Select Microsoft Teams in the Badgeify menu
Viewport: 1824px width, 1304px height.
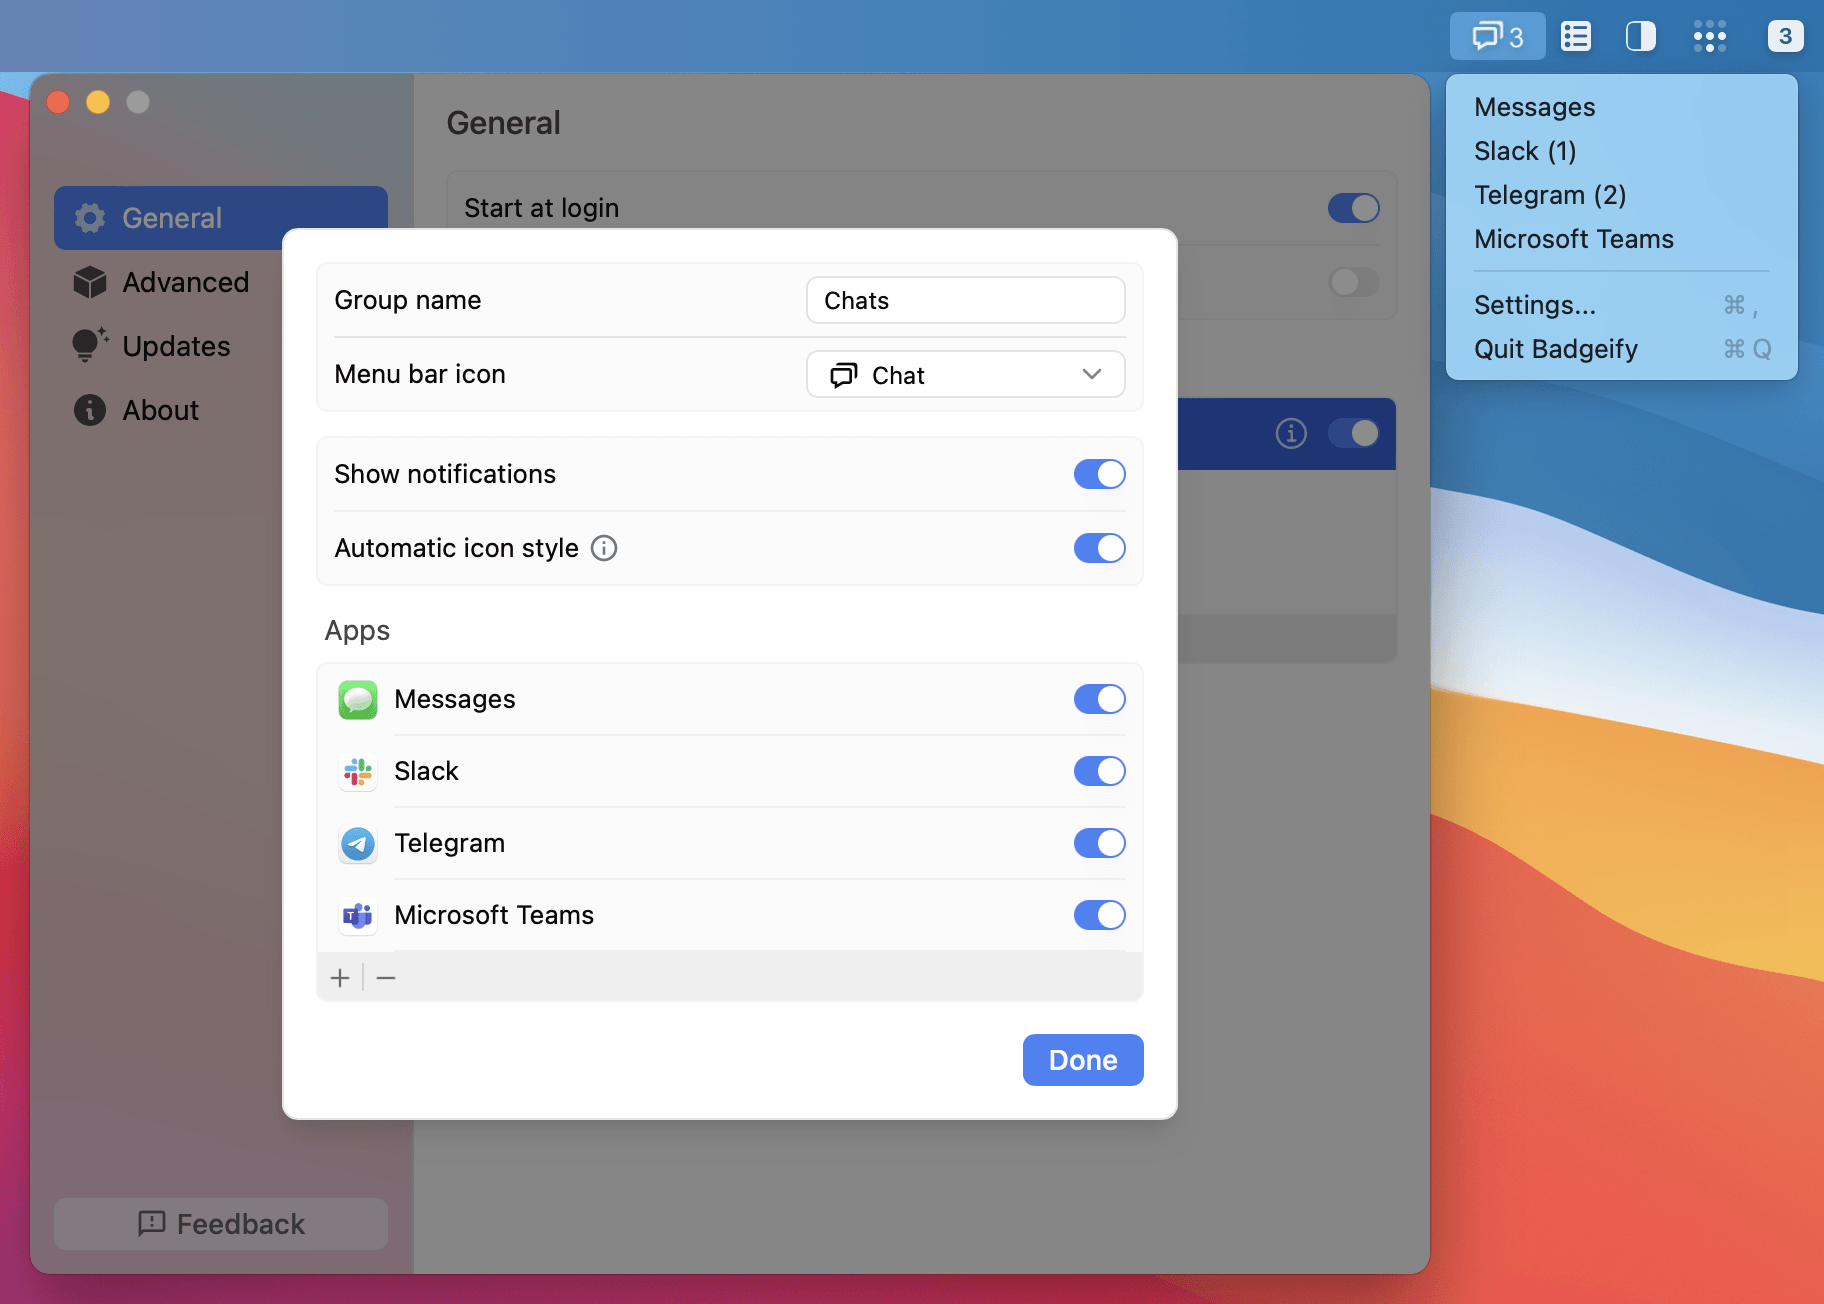pyautogui.click(x=1621, y=239)
